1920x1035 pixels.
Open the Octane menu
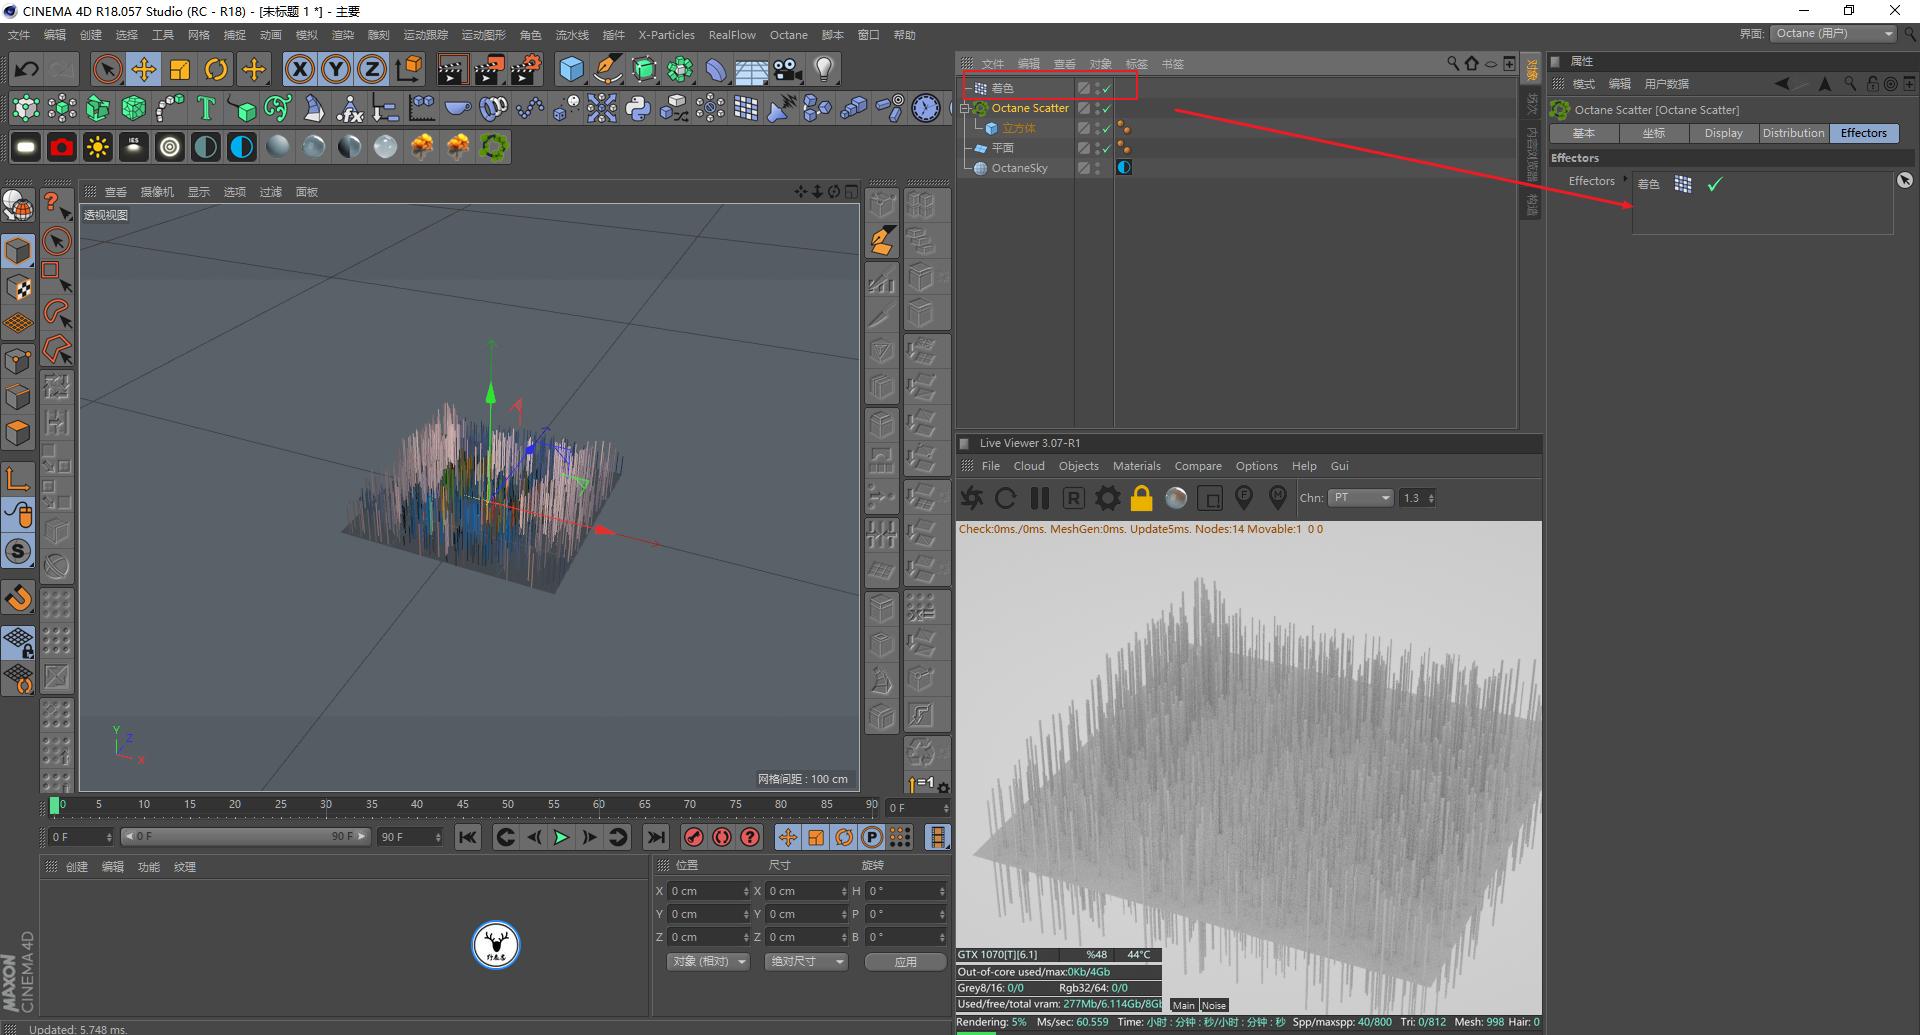pos(788,35)
